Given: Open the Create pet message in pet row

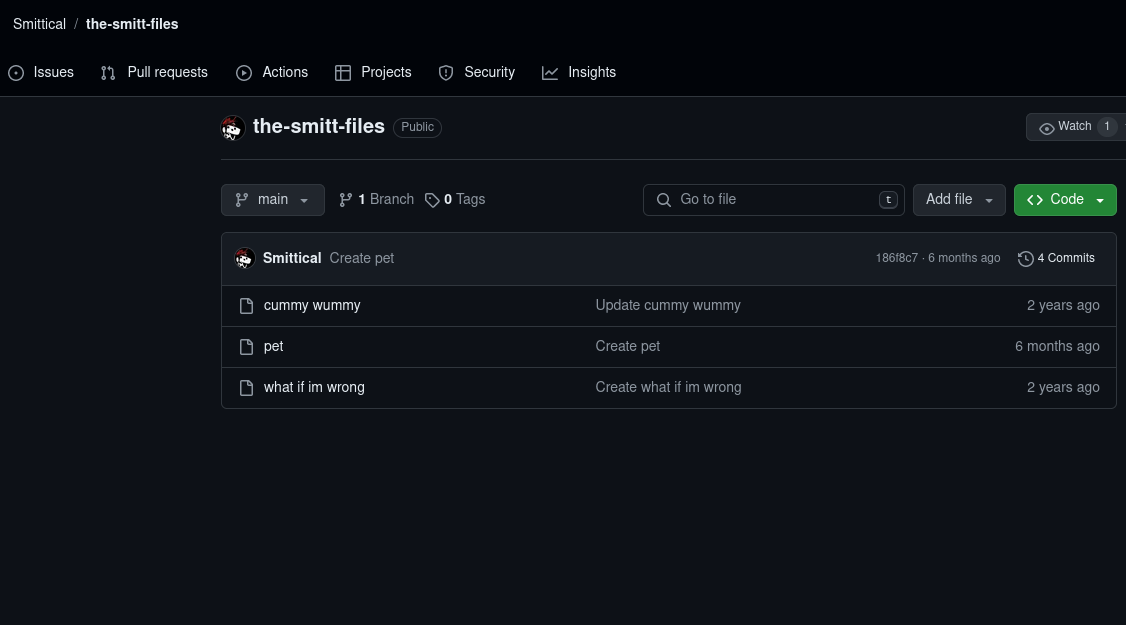Looking at the screenshot, I should 628,346.
